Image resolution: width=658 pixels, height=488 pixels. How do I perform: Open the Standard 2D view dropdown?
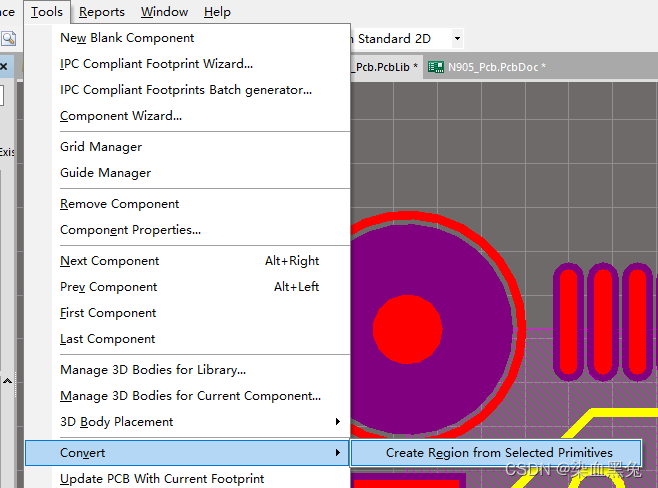tap(457, 39)
